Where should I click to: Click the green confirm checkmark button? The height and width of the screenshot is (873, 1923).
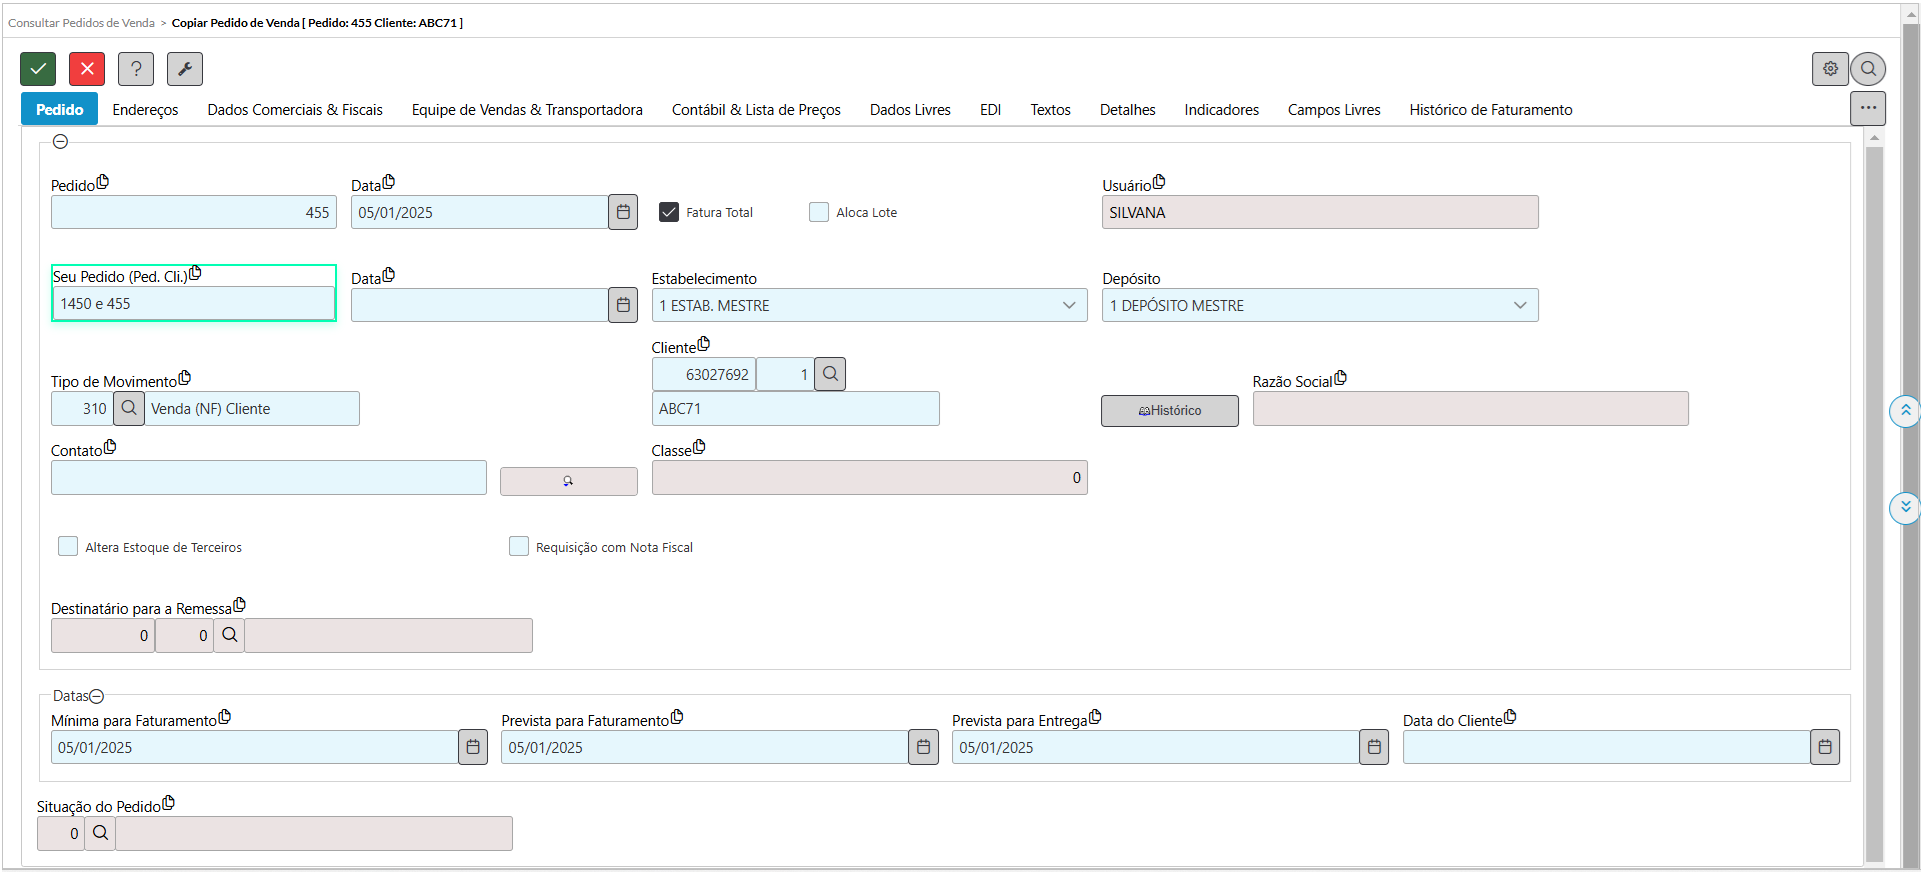(38, 69)
